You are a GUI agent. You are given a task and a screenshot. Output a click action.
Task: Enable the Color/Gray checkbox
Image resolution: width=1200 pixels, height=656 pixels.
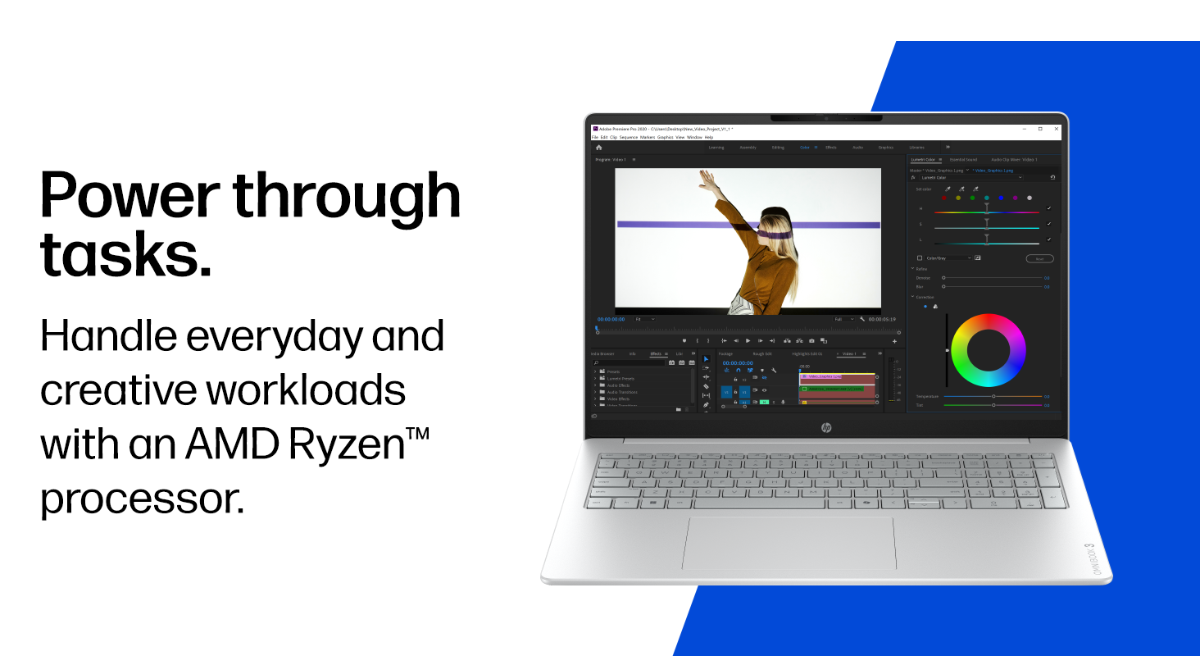(919, 258)
